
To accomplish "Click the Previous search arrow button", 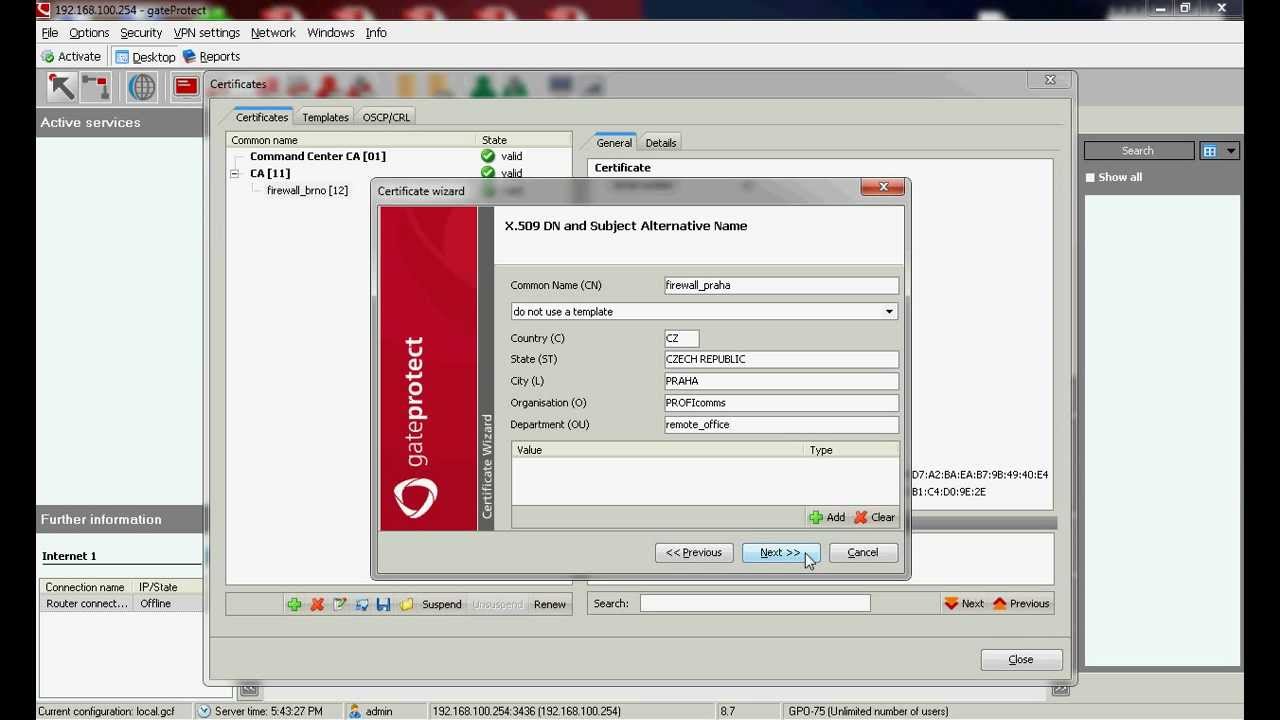I will click(1021, 604).
